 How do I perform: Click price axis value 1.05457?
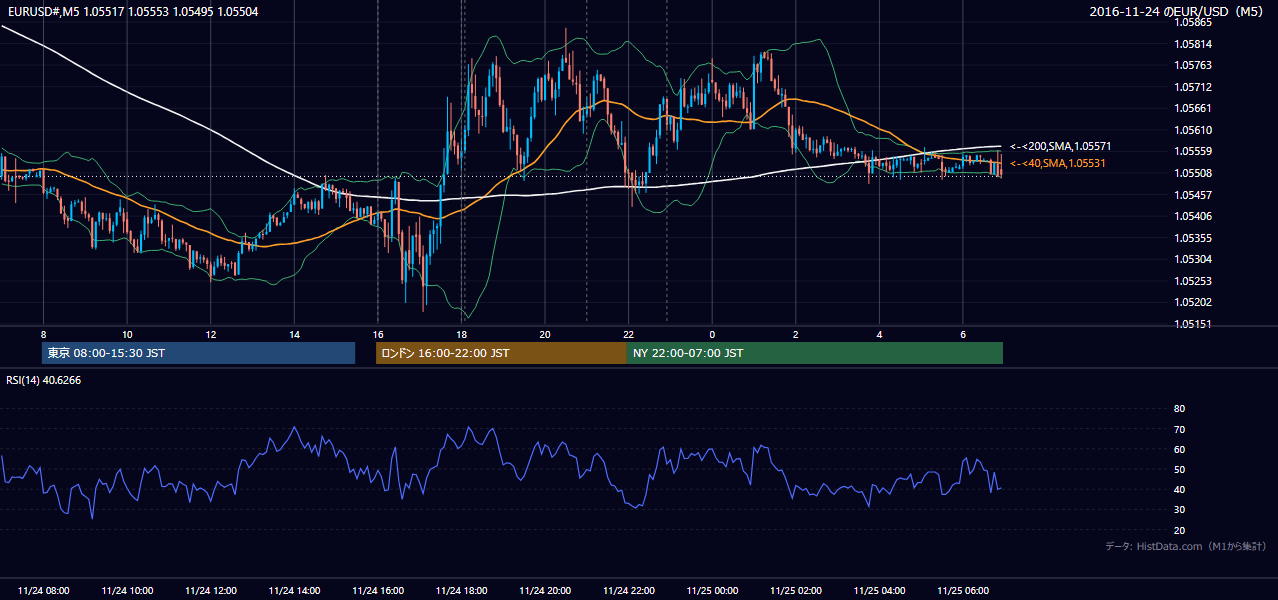[x=1194, y=195]
